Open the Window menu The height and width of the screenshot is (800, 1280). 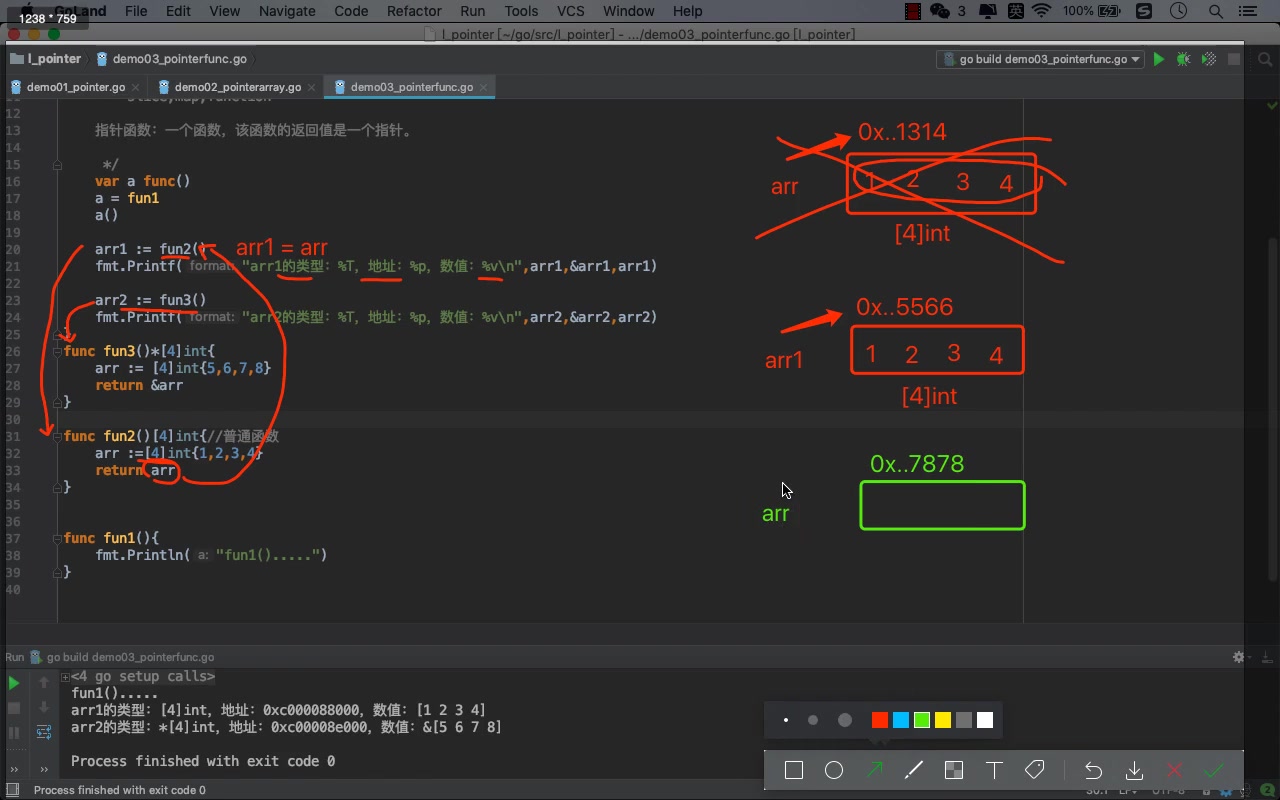629,11
